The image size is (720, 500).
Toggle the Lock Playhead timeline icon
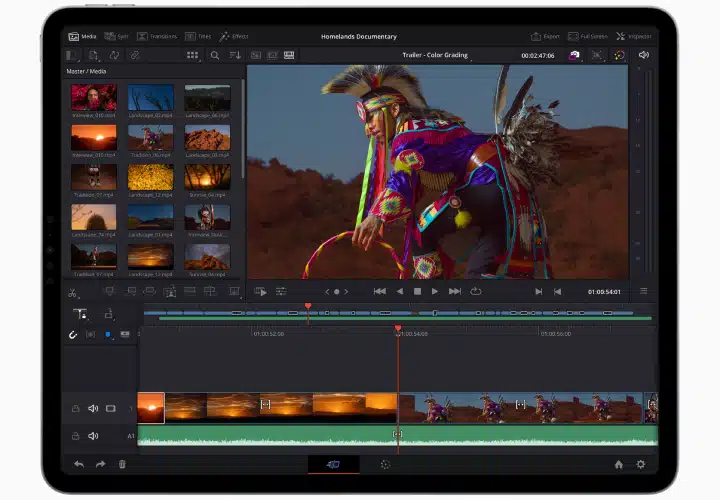pyautogui.click(x=80, y=314)
